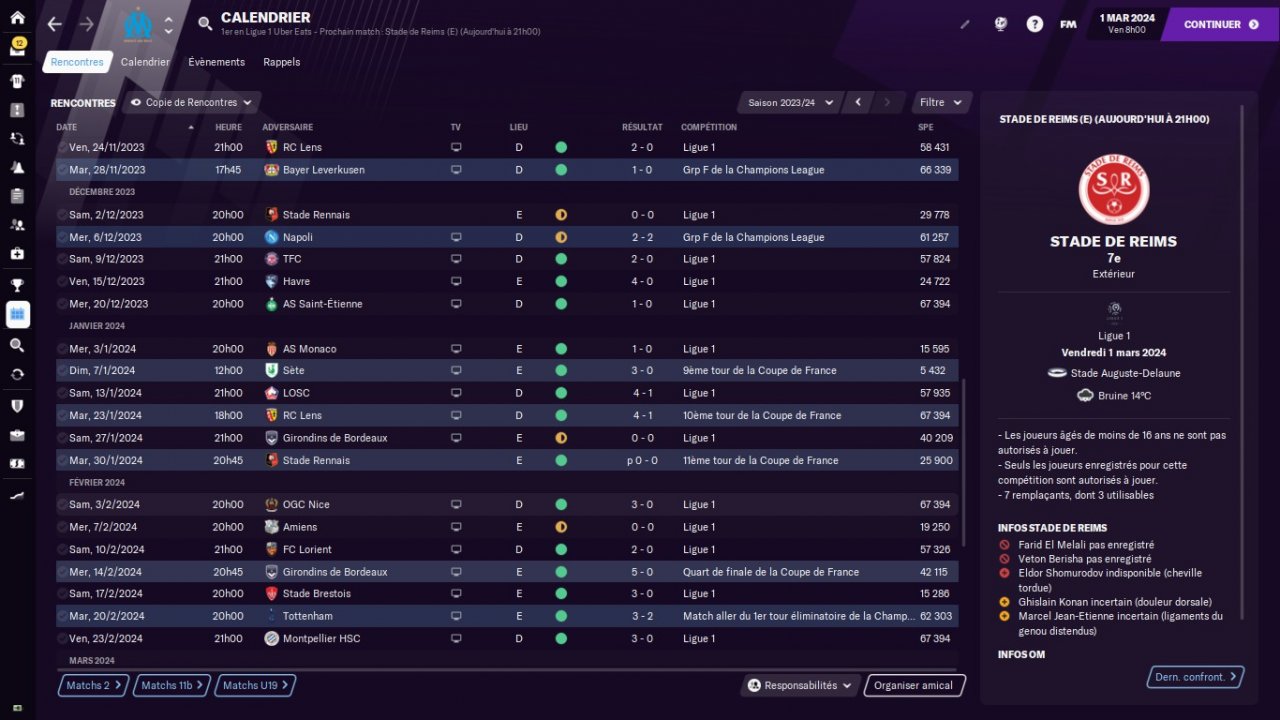Click the Napoli club badge
The height and width of the screenshot is (720, 1280).
[x=271, y=237]
